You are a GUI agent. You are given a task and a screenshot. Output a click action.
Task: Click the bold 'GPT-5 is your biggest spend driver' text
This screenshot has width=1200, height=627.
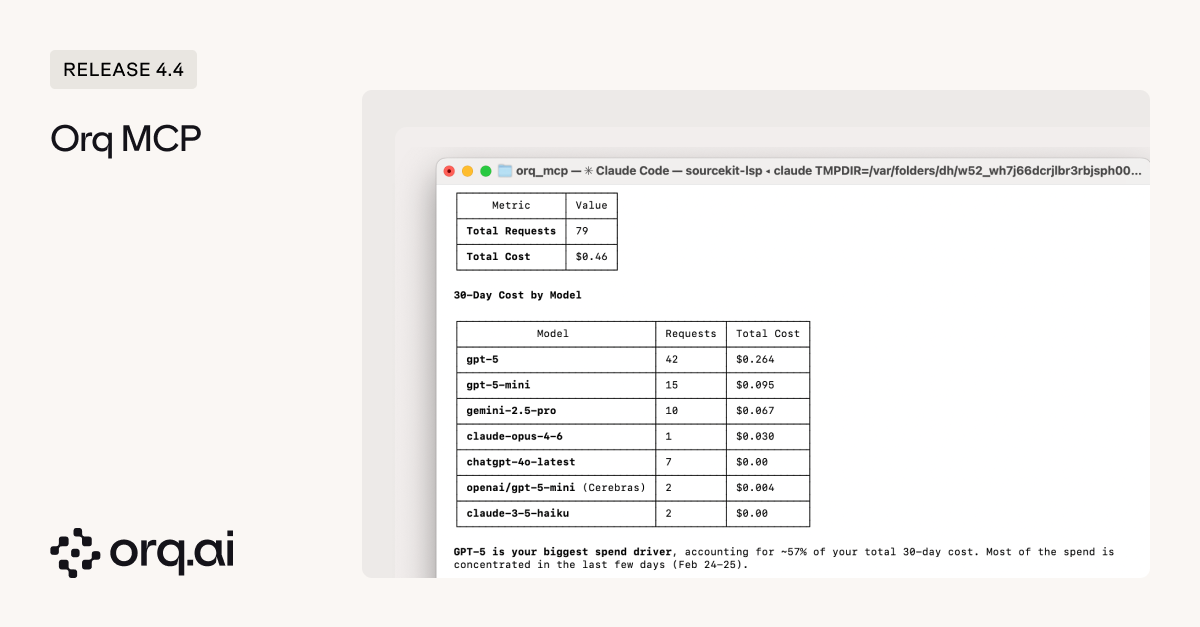[x=565, y=551]
